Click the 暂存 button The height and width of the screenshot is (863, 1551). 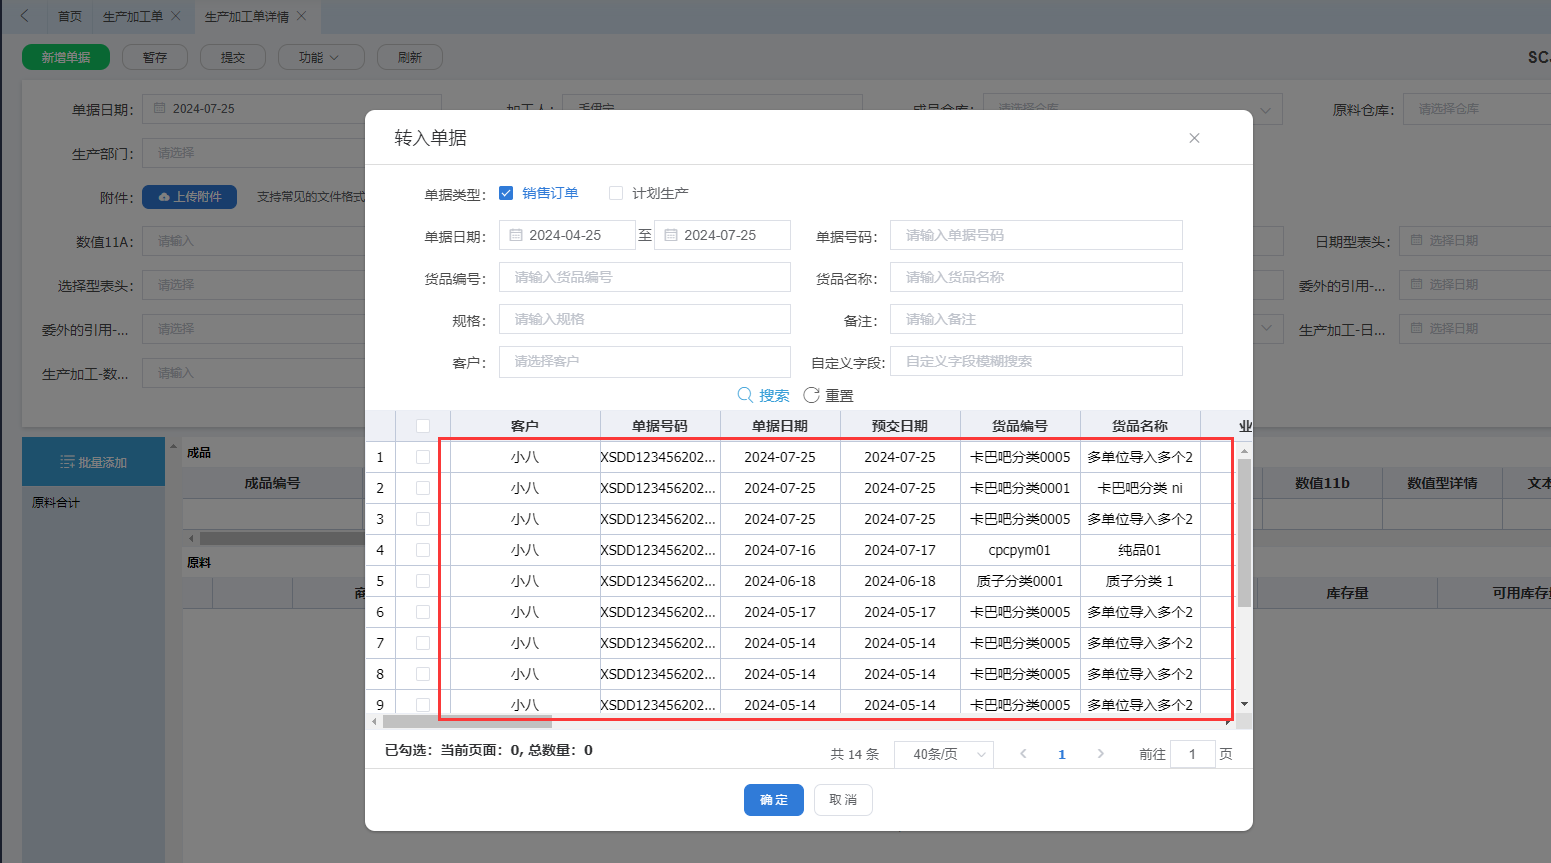(155, 57)
